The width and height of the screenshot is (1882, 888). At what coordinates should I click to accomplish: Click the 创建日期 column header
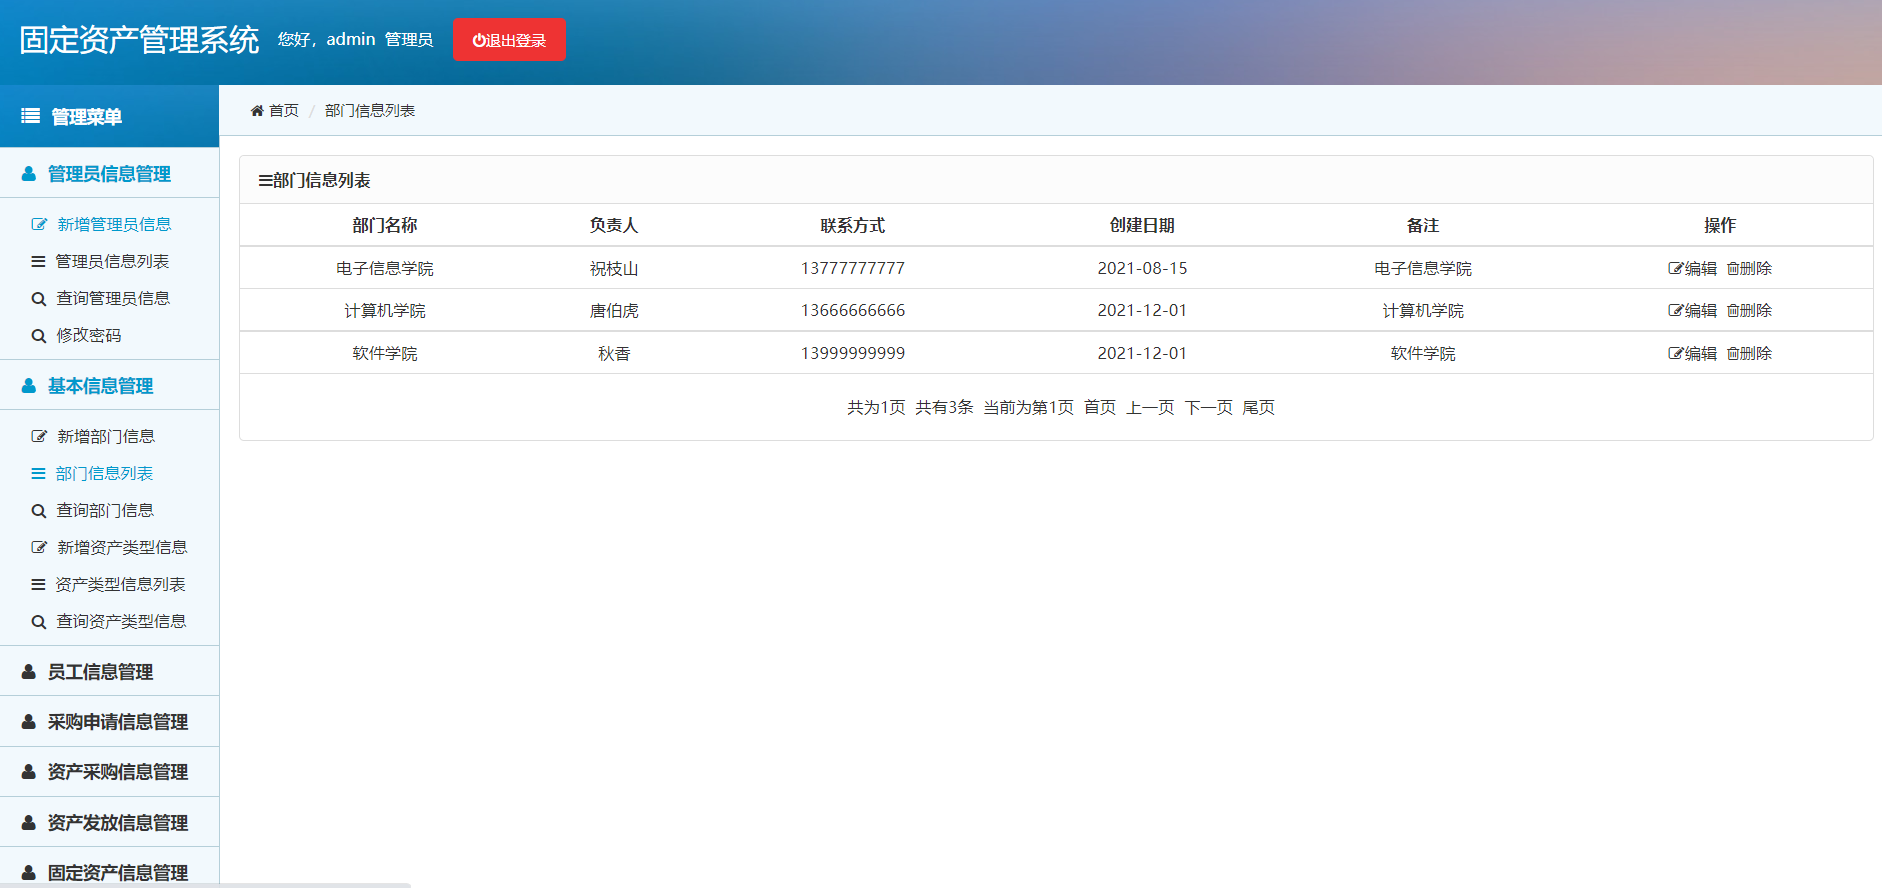(1142, 225)
